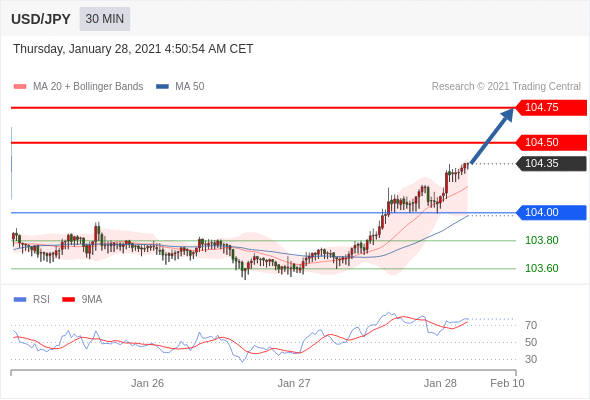
Task: Click the 'RSI' legend label
Action: 41,300
